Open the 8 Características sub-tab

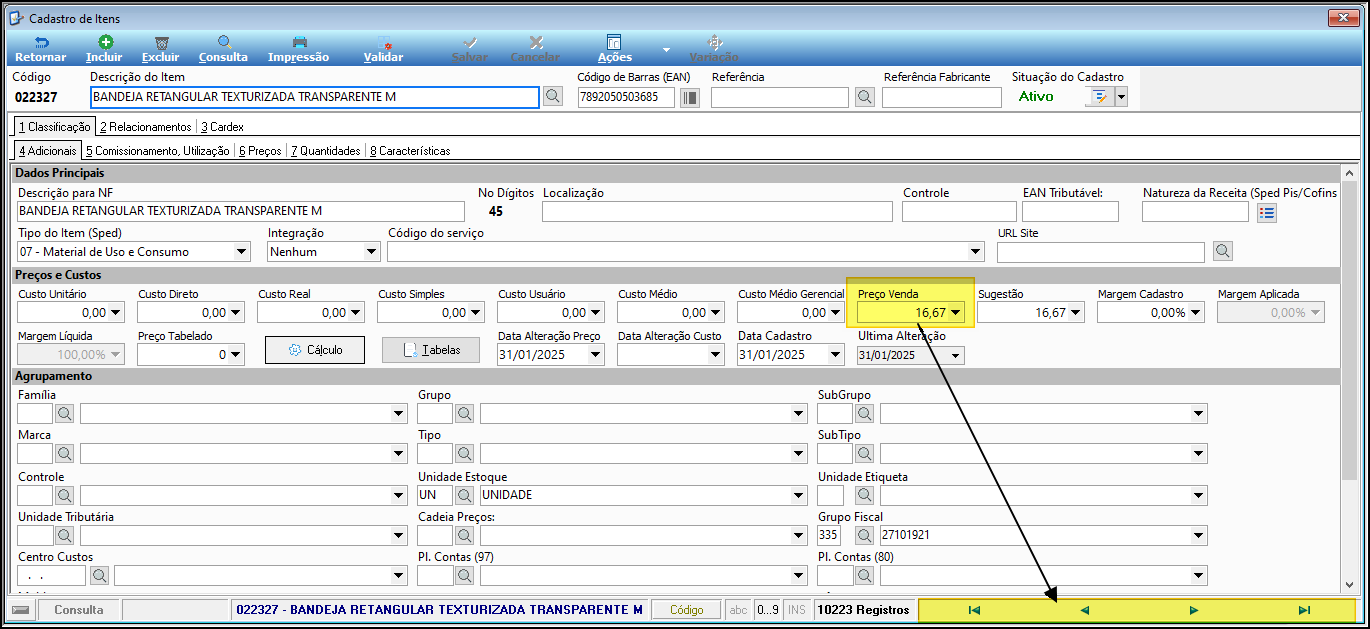coord(410,151)
